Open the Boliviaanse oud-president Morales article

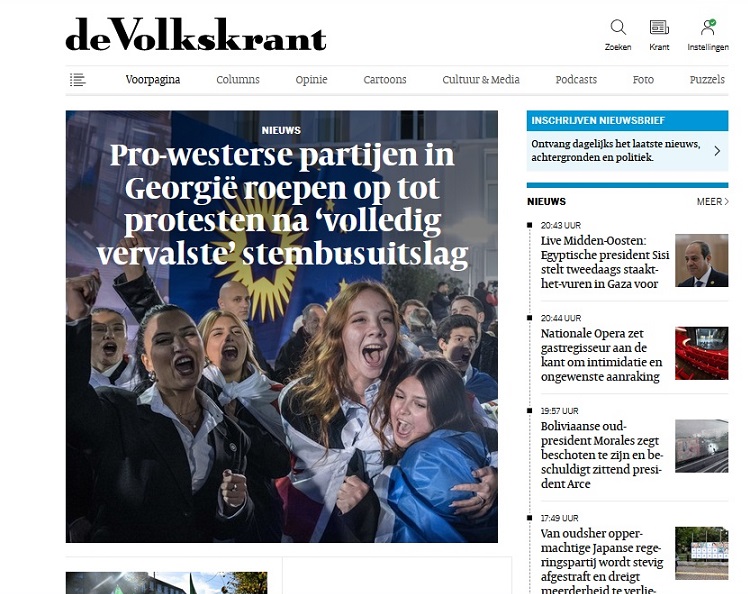pos(601,455)
